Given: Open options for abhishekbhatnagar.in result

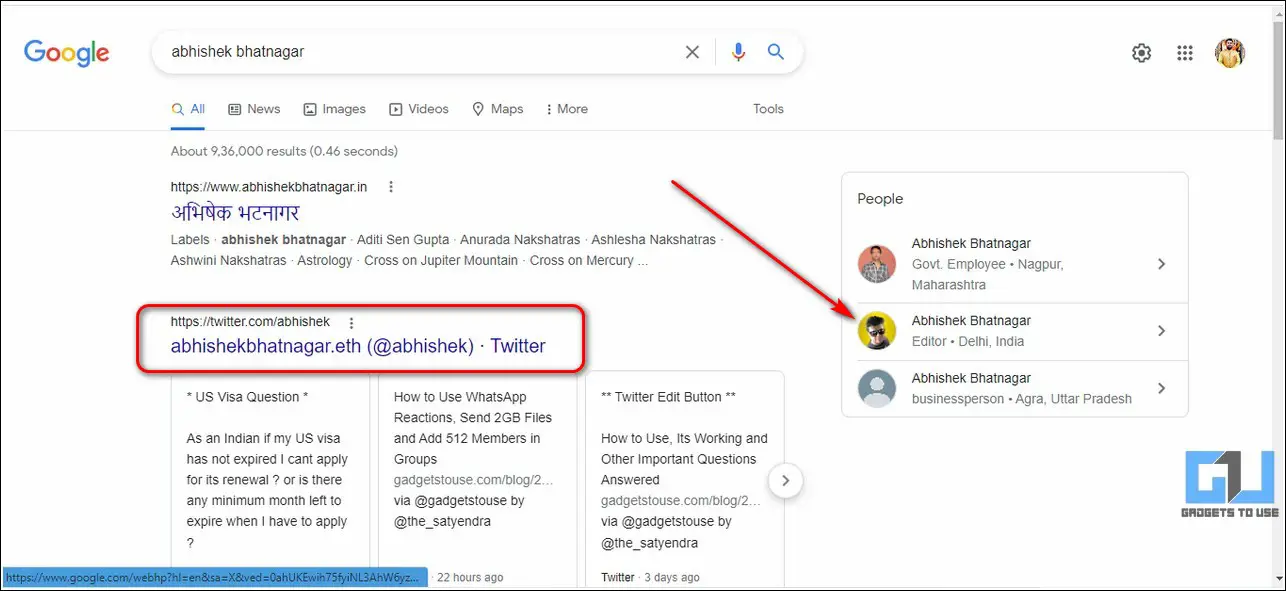Looking at the screenshot, I should coord(391,187).
